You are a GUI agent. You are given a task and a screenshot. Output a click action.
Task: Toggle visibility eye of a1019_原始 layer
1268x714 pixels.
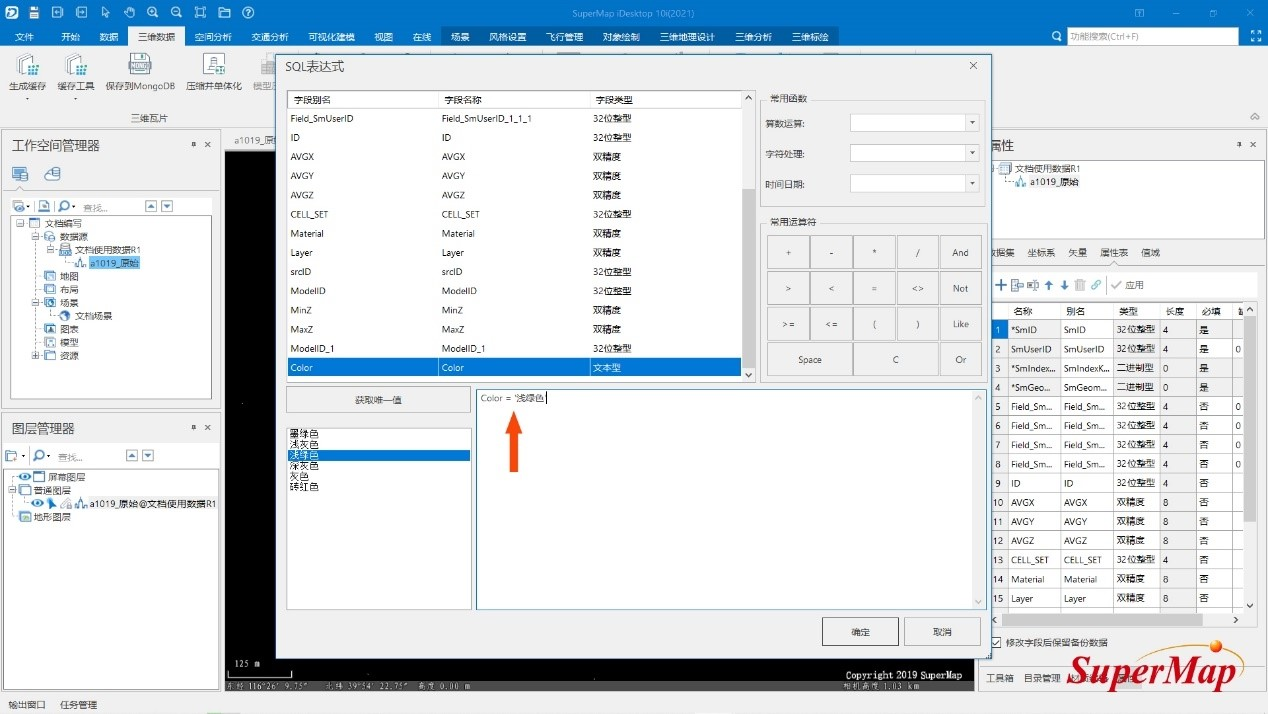click(x=38, y=504)
